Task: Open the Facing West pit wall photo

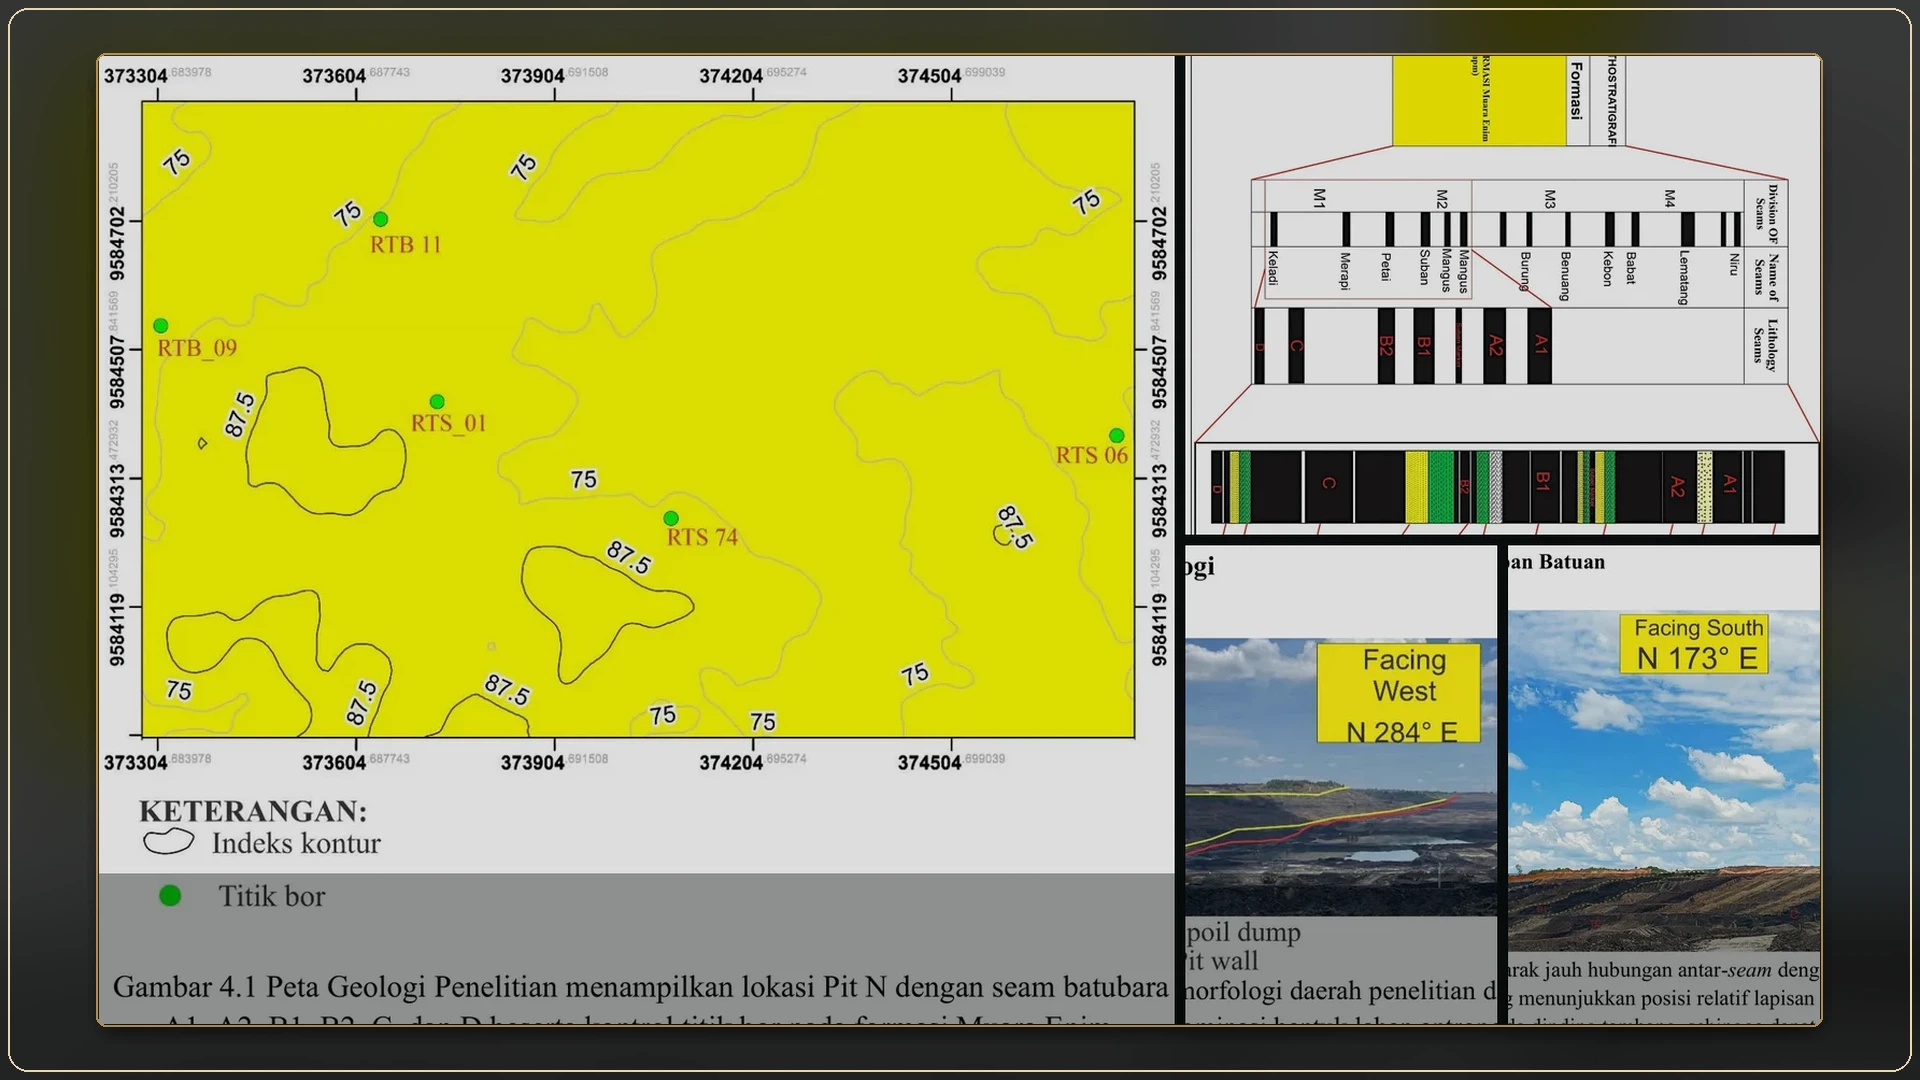Action: click(x=1341, y=777)
